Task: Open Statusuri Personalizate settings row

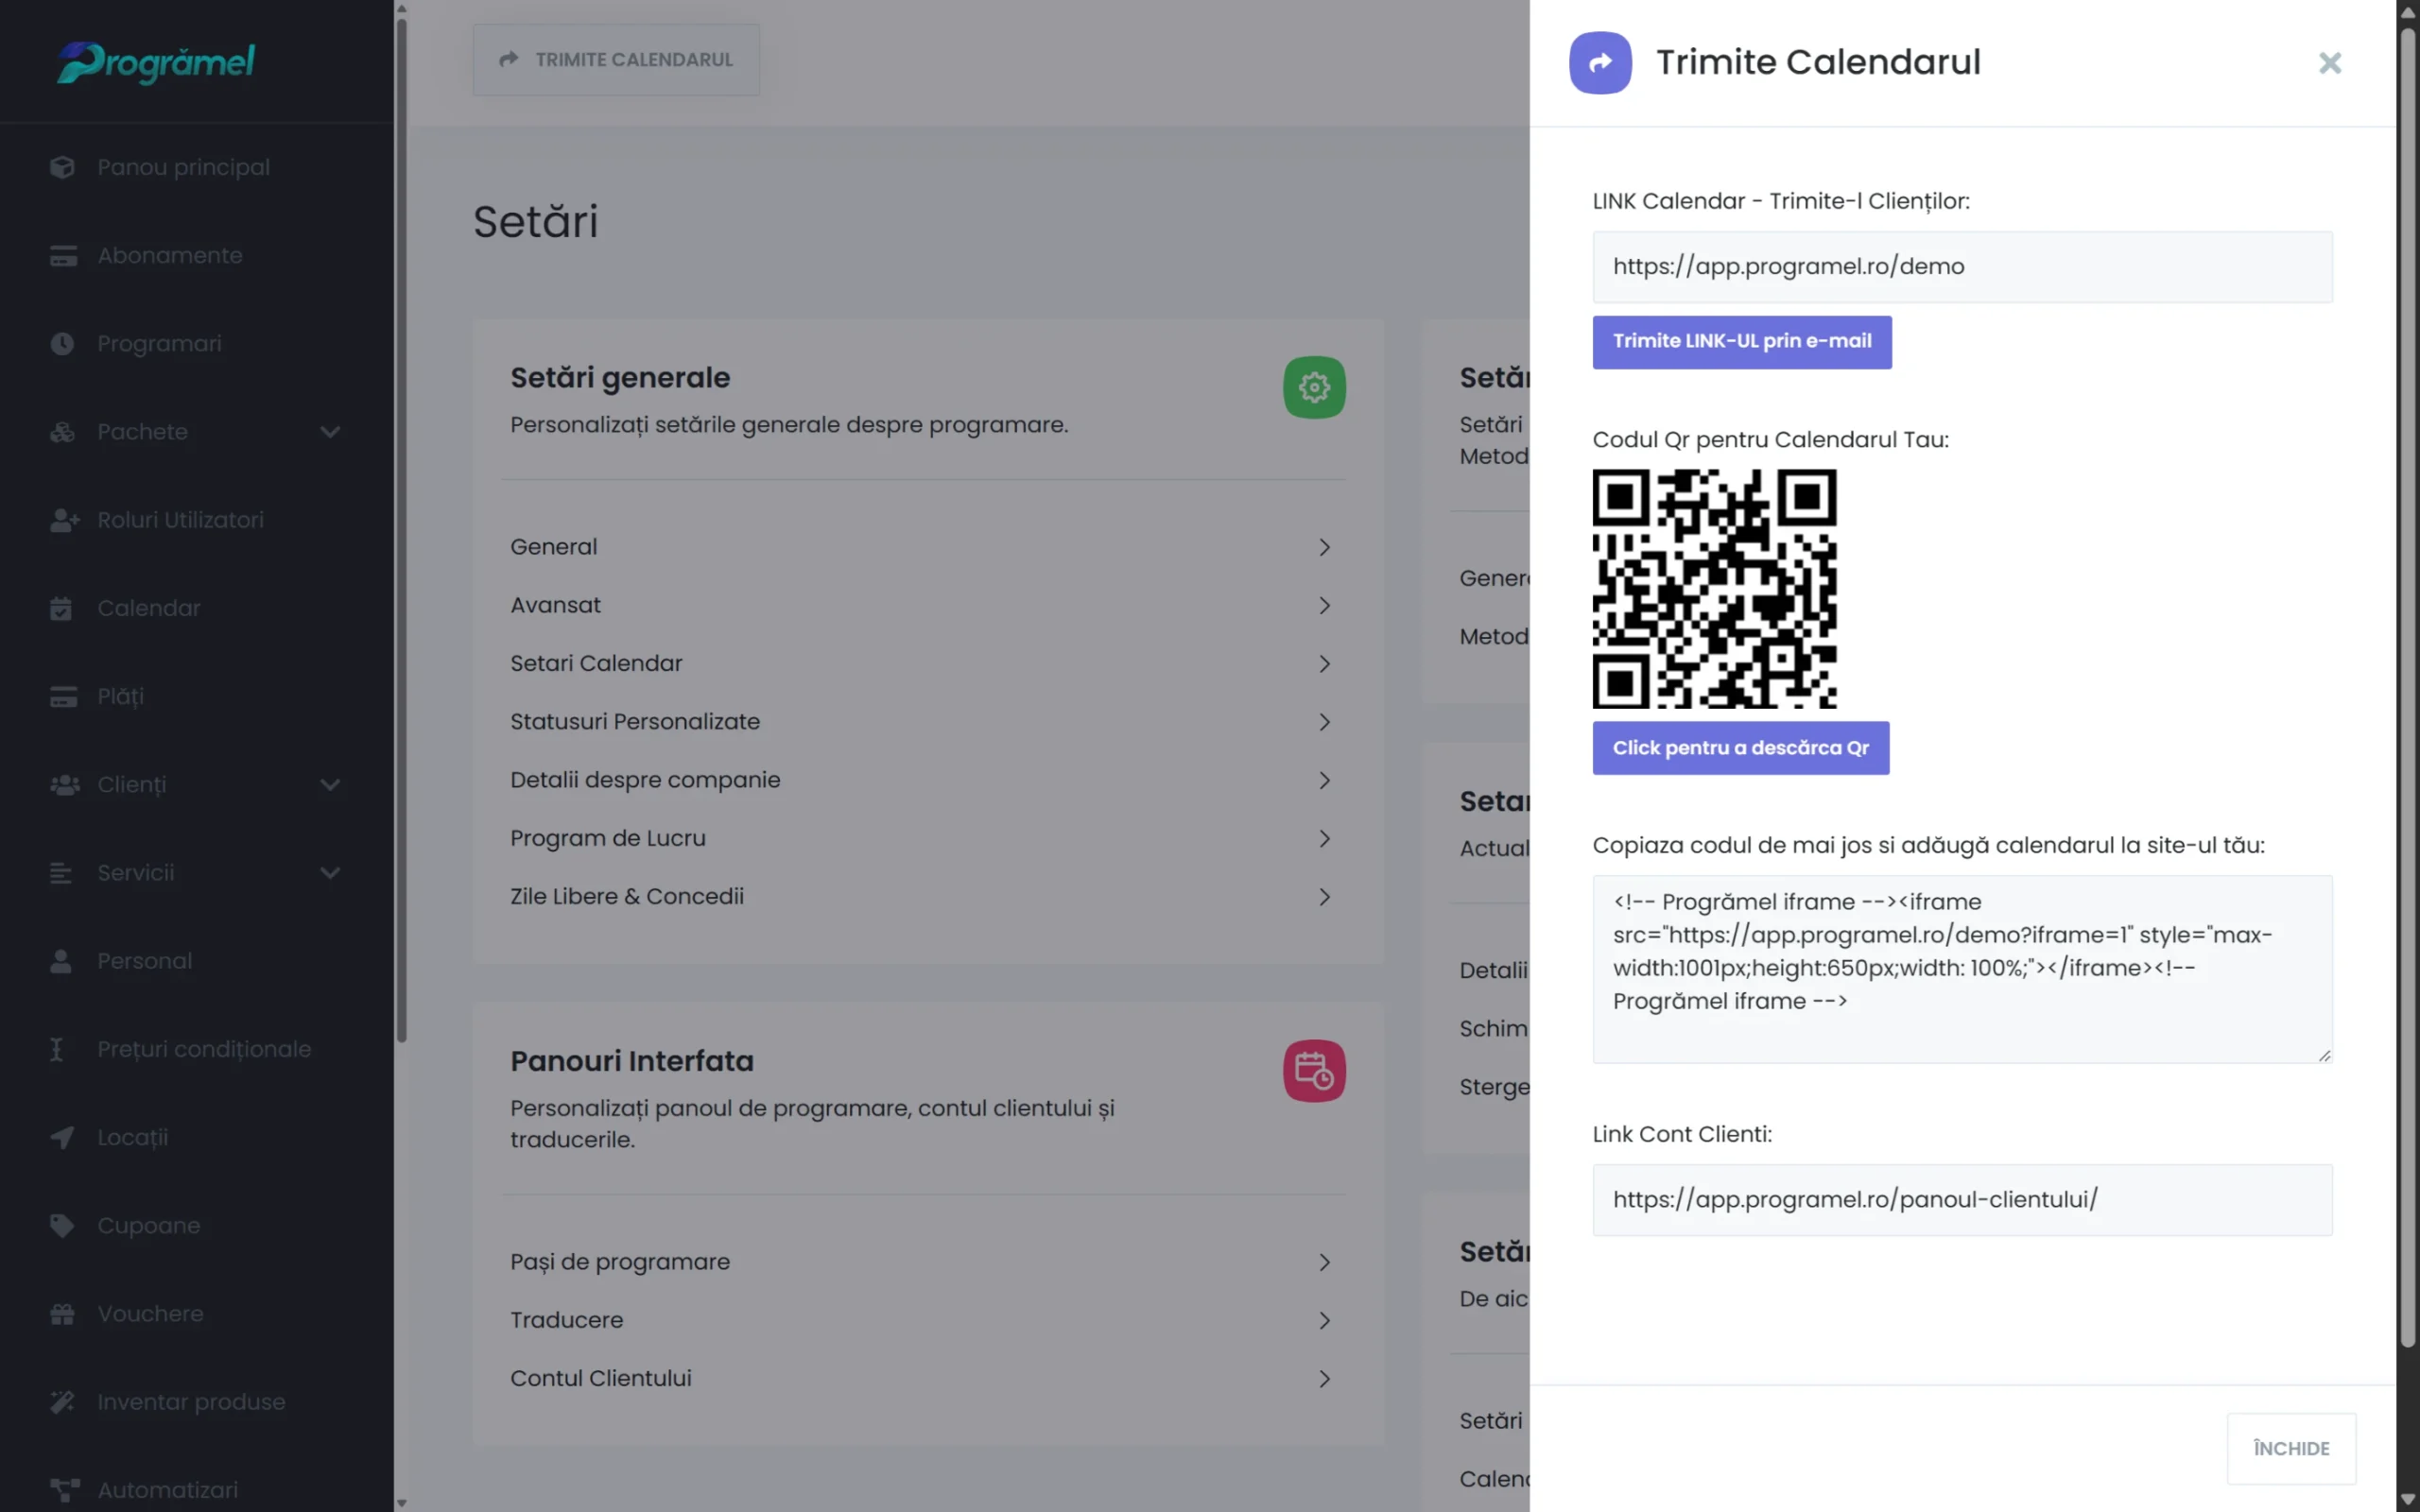Action: (x=920, y=722)
